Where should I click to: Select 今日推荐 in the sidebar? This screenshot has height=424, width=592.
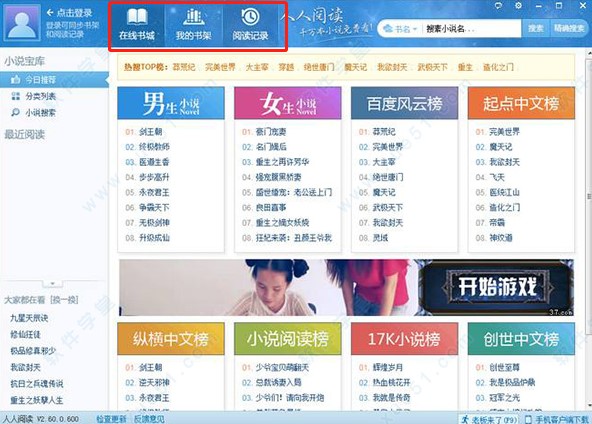[54, 80]
